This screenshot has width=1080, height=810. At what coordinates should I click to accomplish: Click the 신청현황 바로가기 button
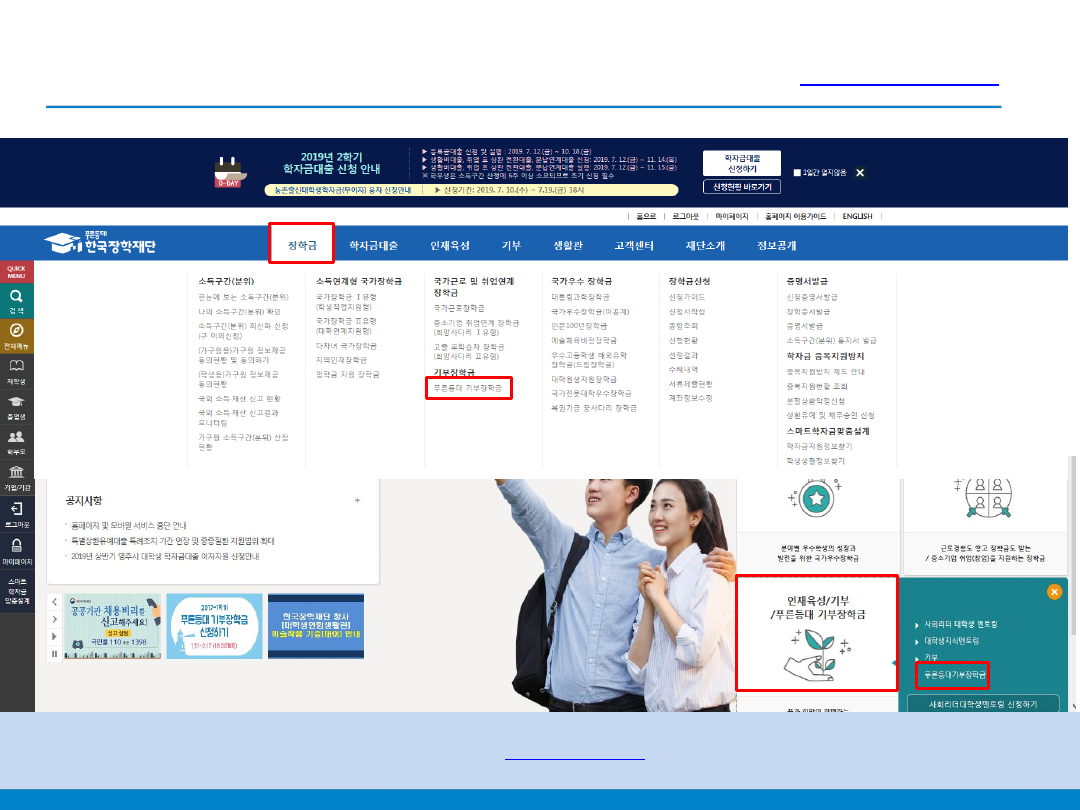741,187
